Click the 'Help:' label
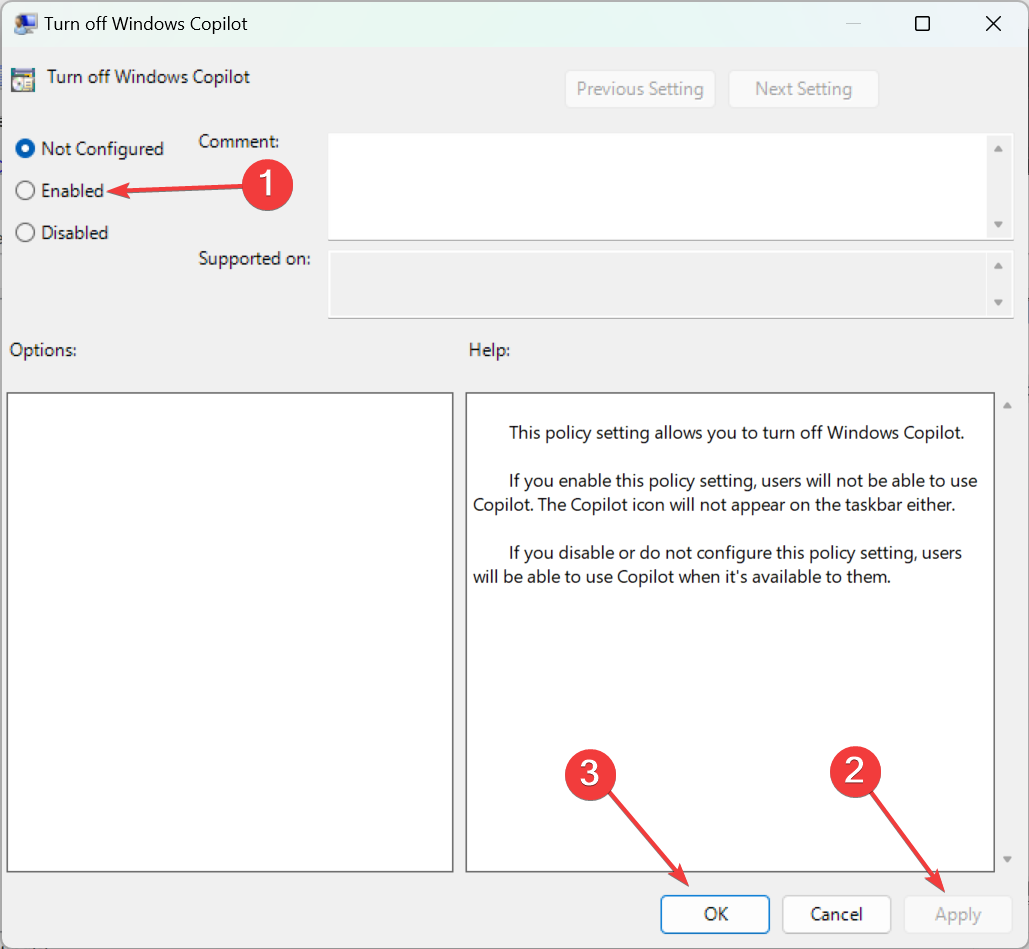Viewport: 1029px width, 949px height. [x=489, y=350]
